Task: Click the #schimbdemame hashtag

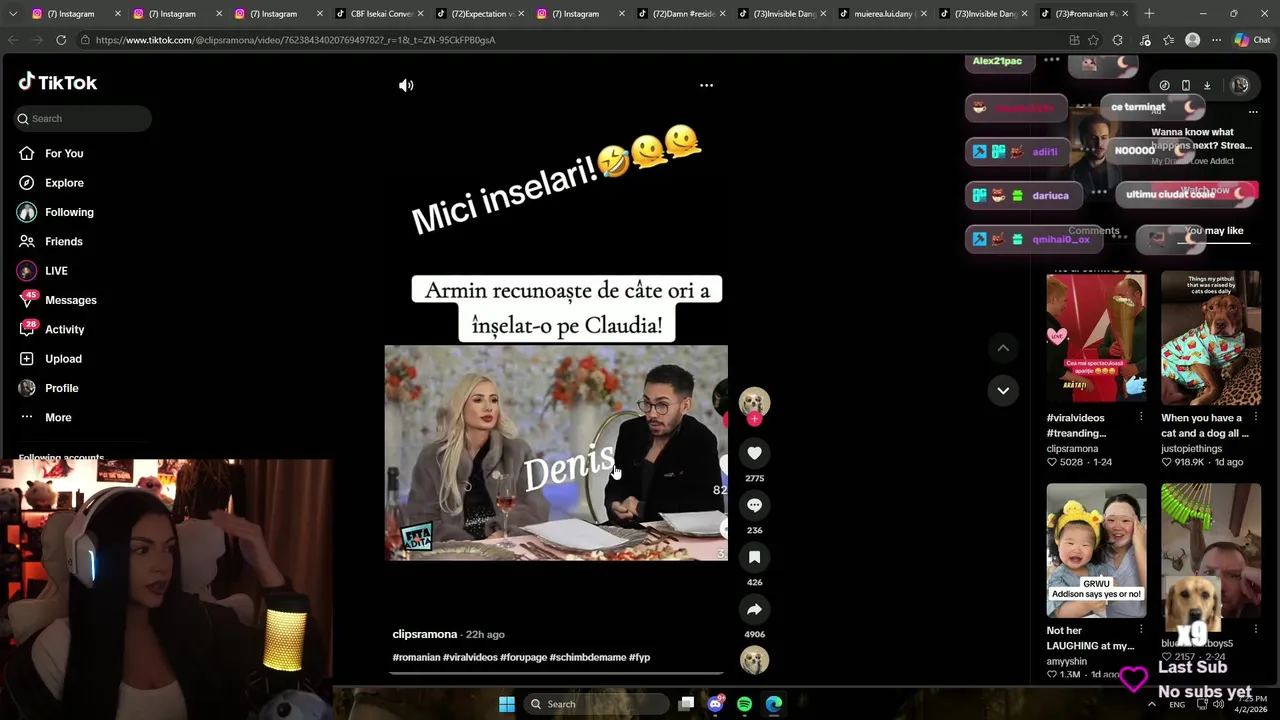Action: (587, 657)
